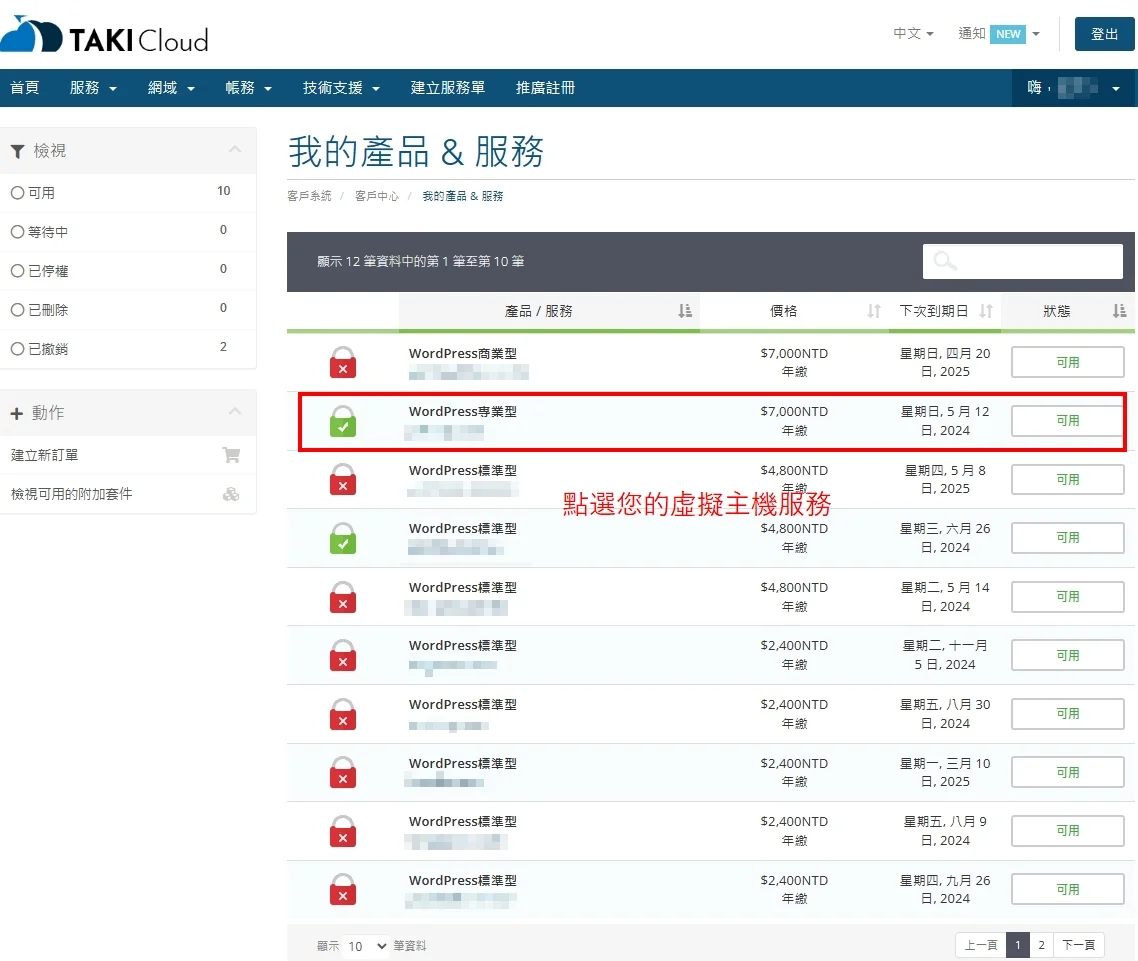1138x961 pixels.
Task: Click the magnifier icon in the search box
Action: coord(944,261)
